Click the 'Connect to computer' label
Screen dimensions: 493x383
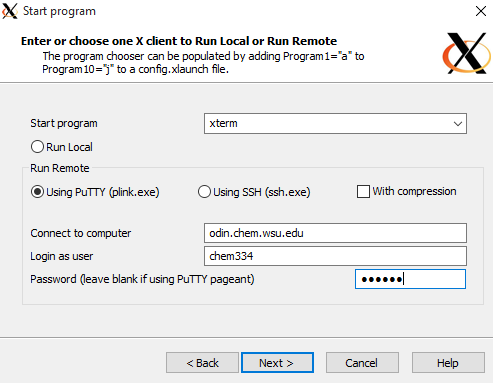(x=81, y=233)
